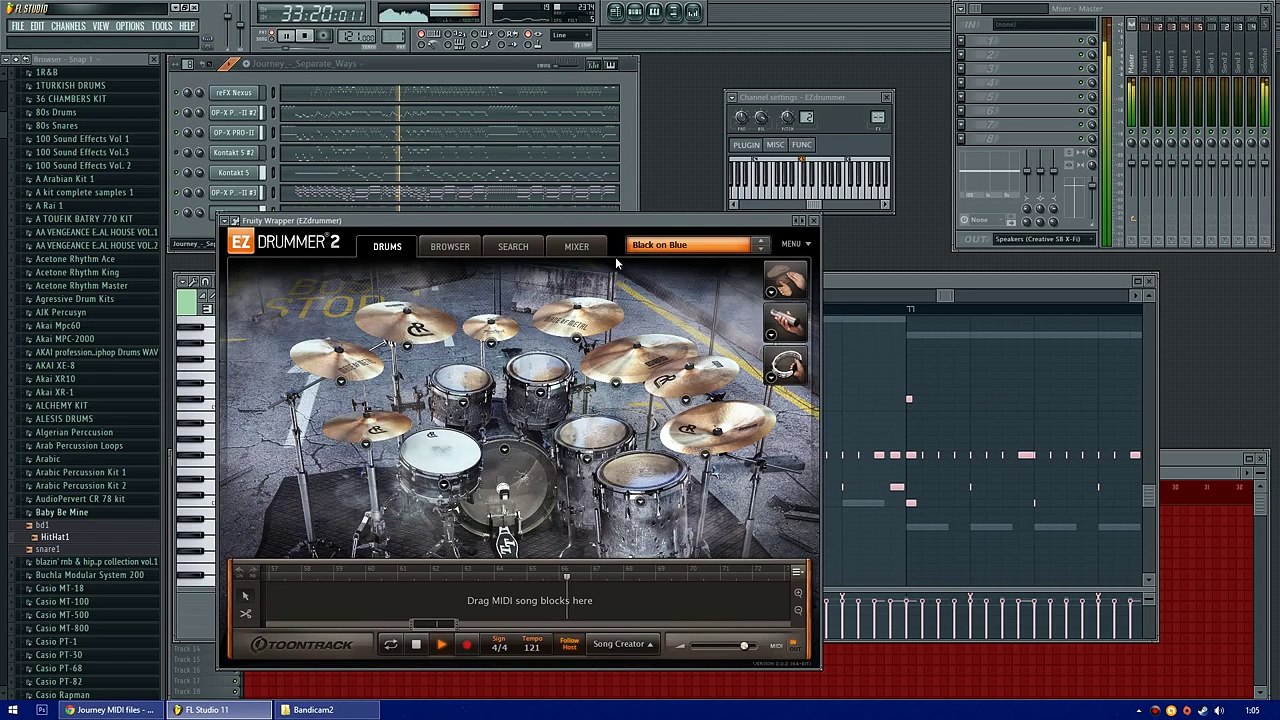
Task: Show the playlist window toolbar icon
Action: pyautogui.click(x=616, y=12)
